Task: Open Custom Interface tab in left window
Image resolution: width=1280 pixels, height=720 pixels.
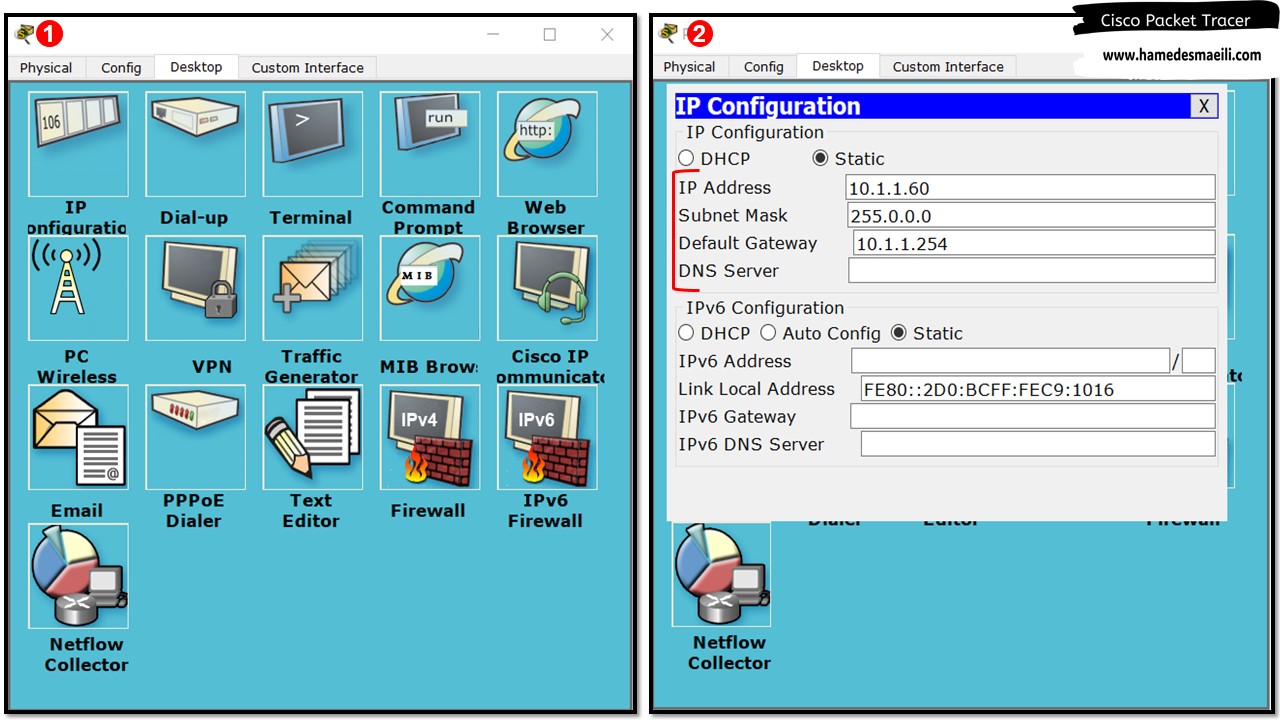Action: pyautogui.click(x=308, y=68)
